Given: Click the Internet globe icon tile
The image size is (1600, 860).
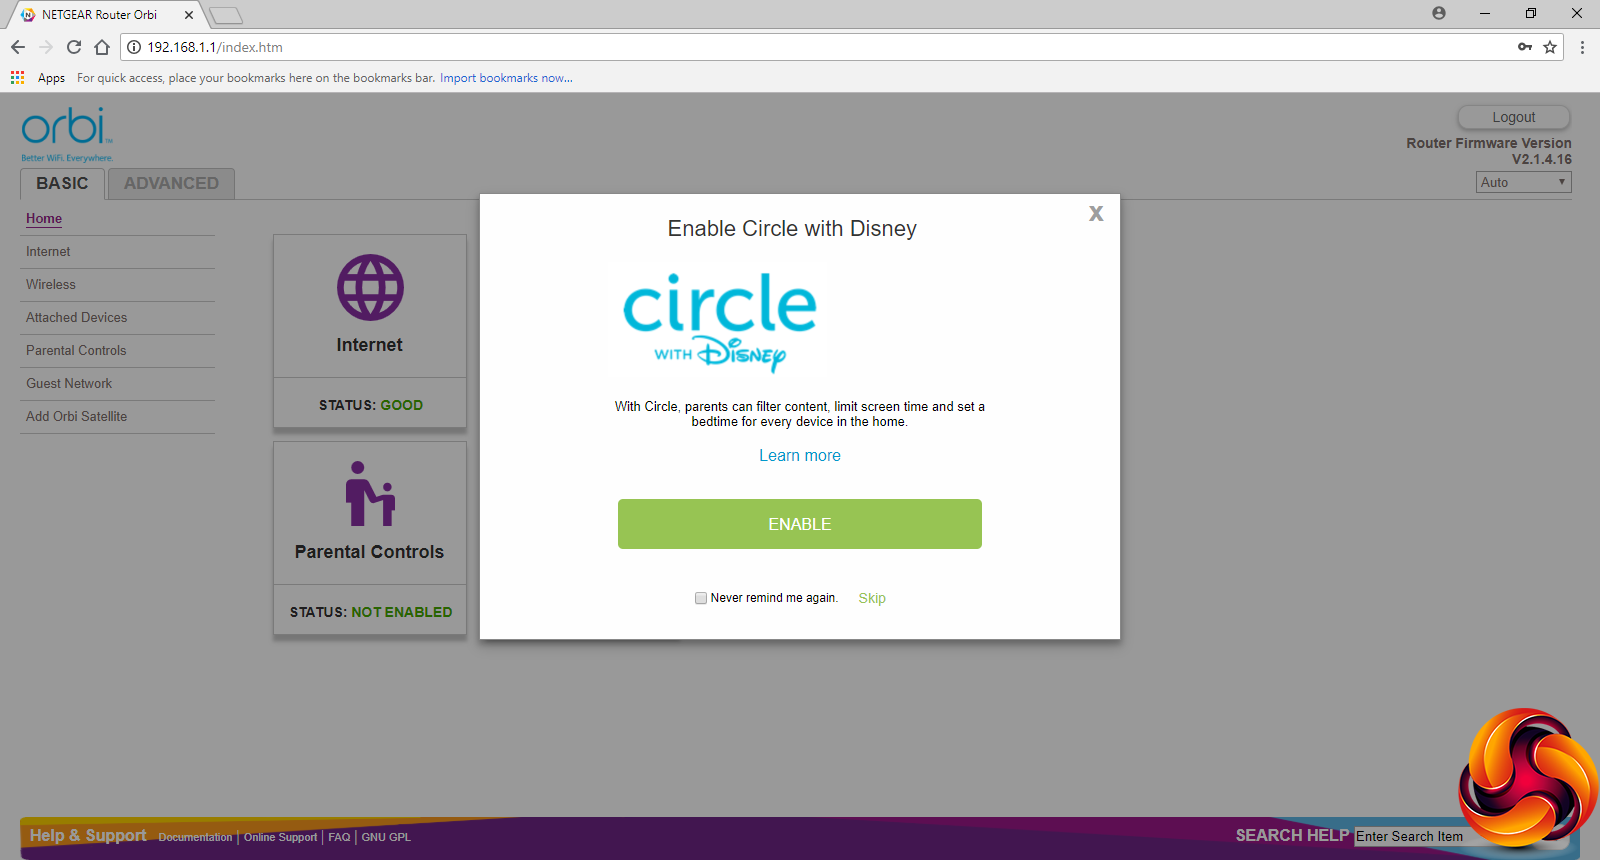Looking at the screenshot, I should click(x=370, y=288).
